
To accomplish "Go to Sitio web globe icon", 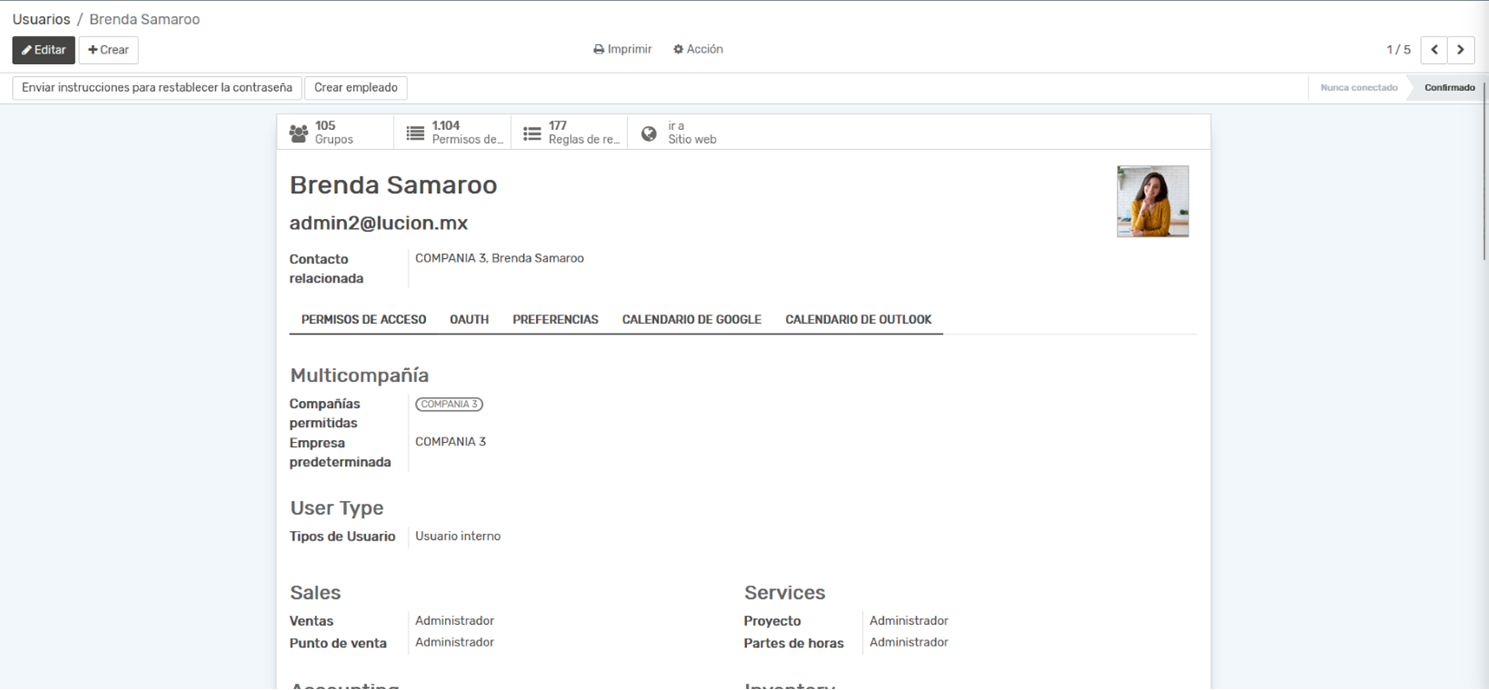I will coord(649,133).
